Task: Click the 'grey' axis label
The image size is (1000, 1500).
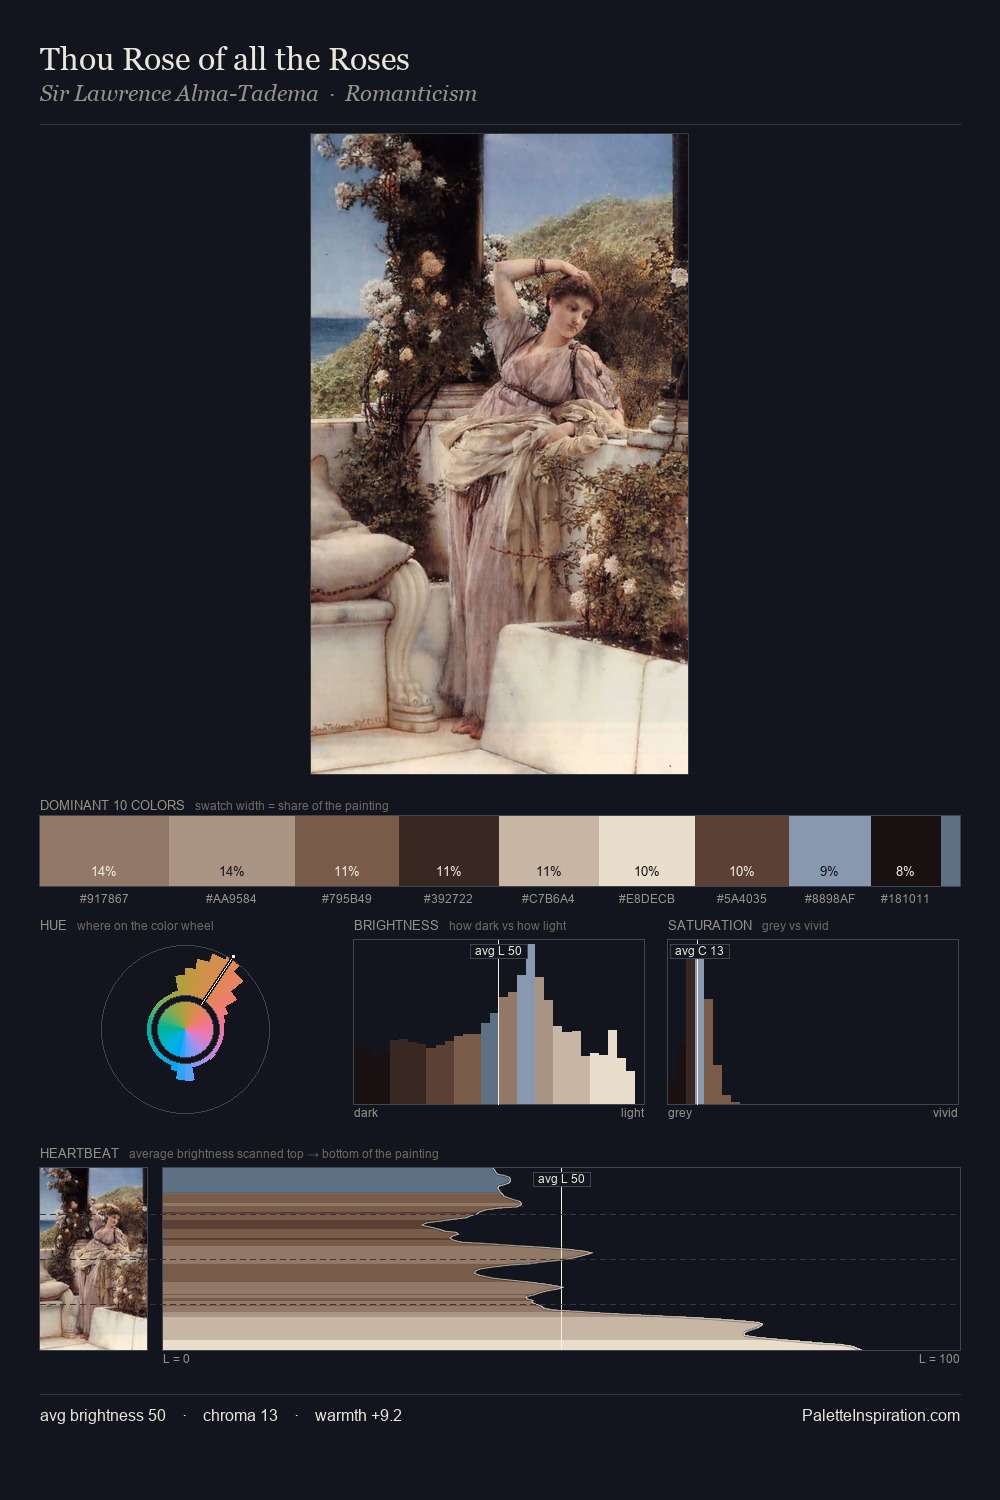Action: 680,1113
